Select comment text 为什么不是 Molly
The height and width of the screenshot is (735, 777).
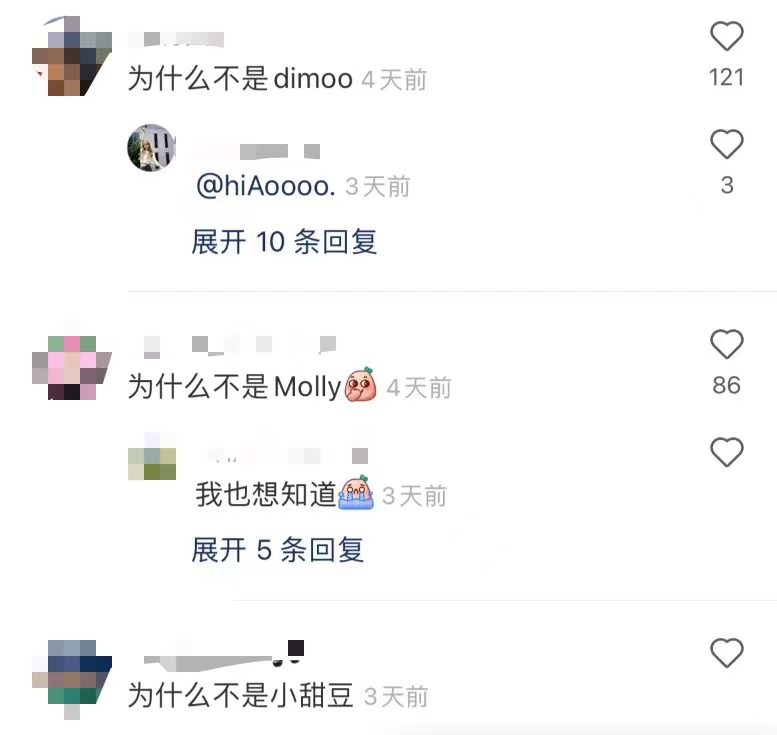(234, 387)
